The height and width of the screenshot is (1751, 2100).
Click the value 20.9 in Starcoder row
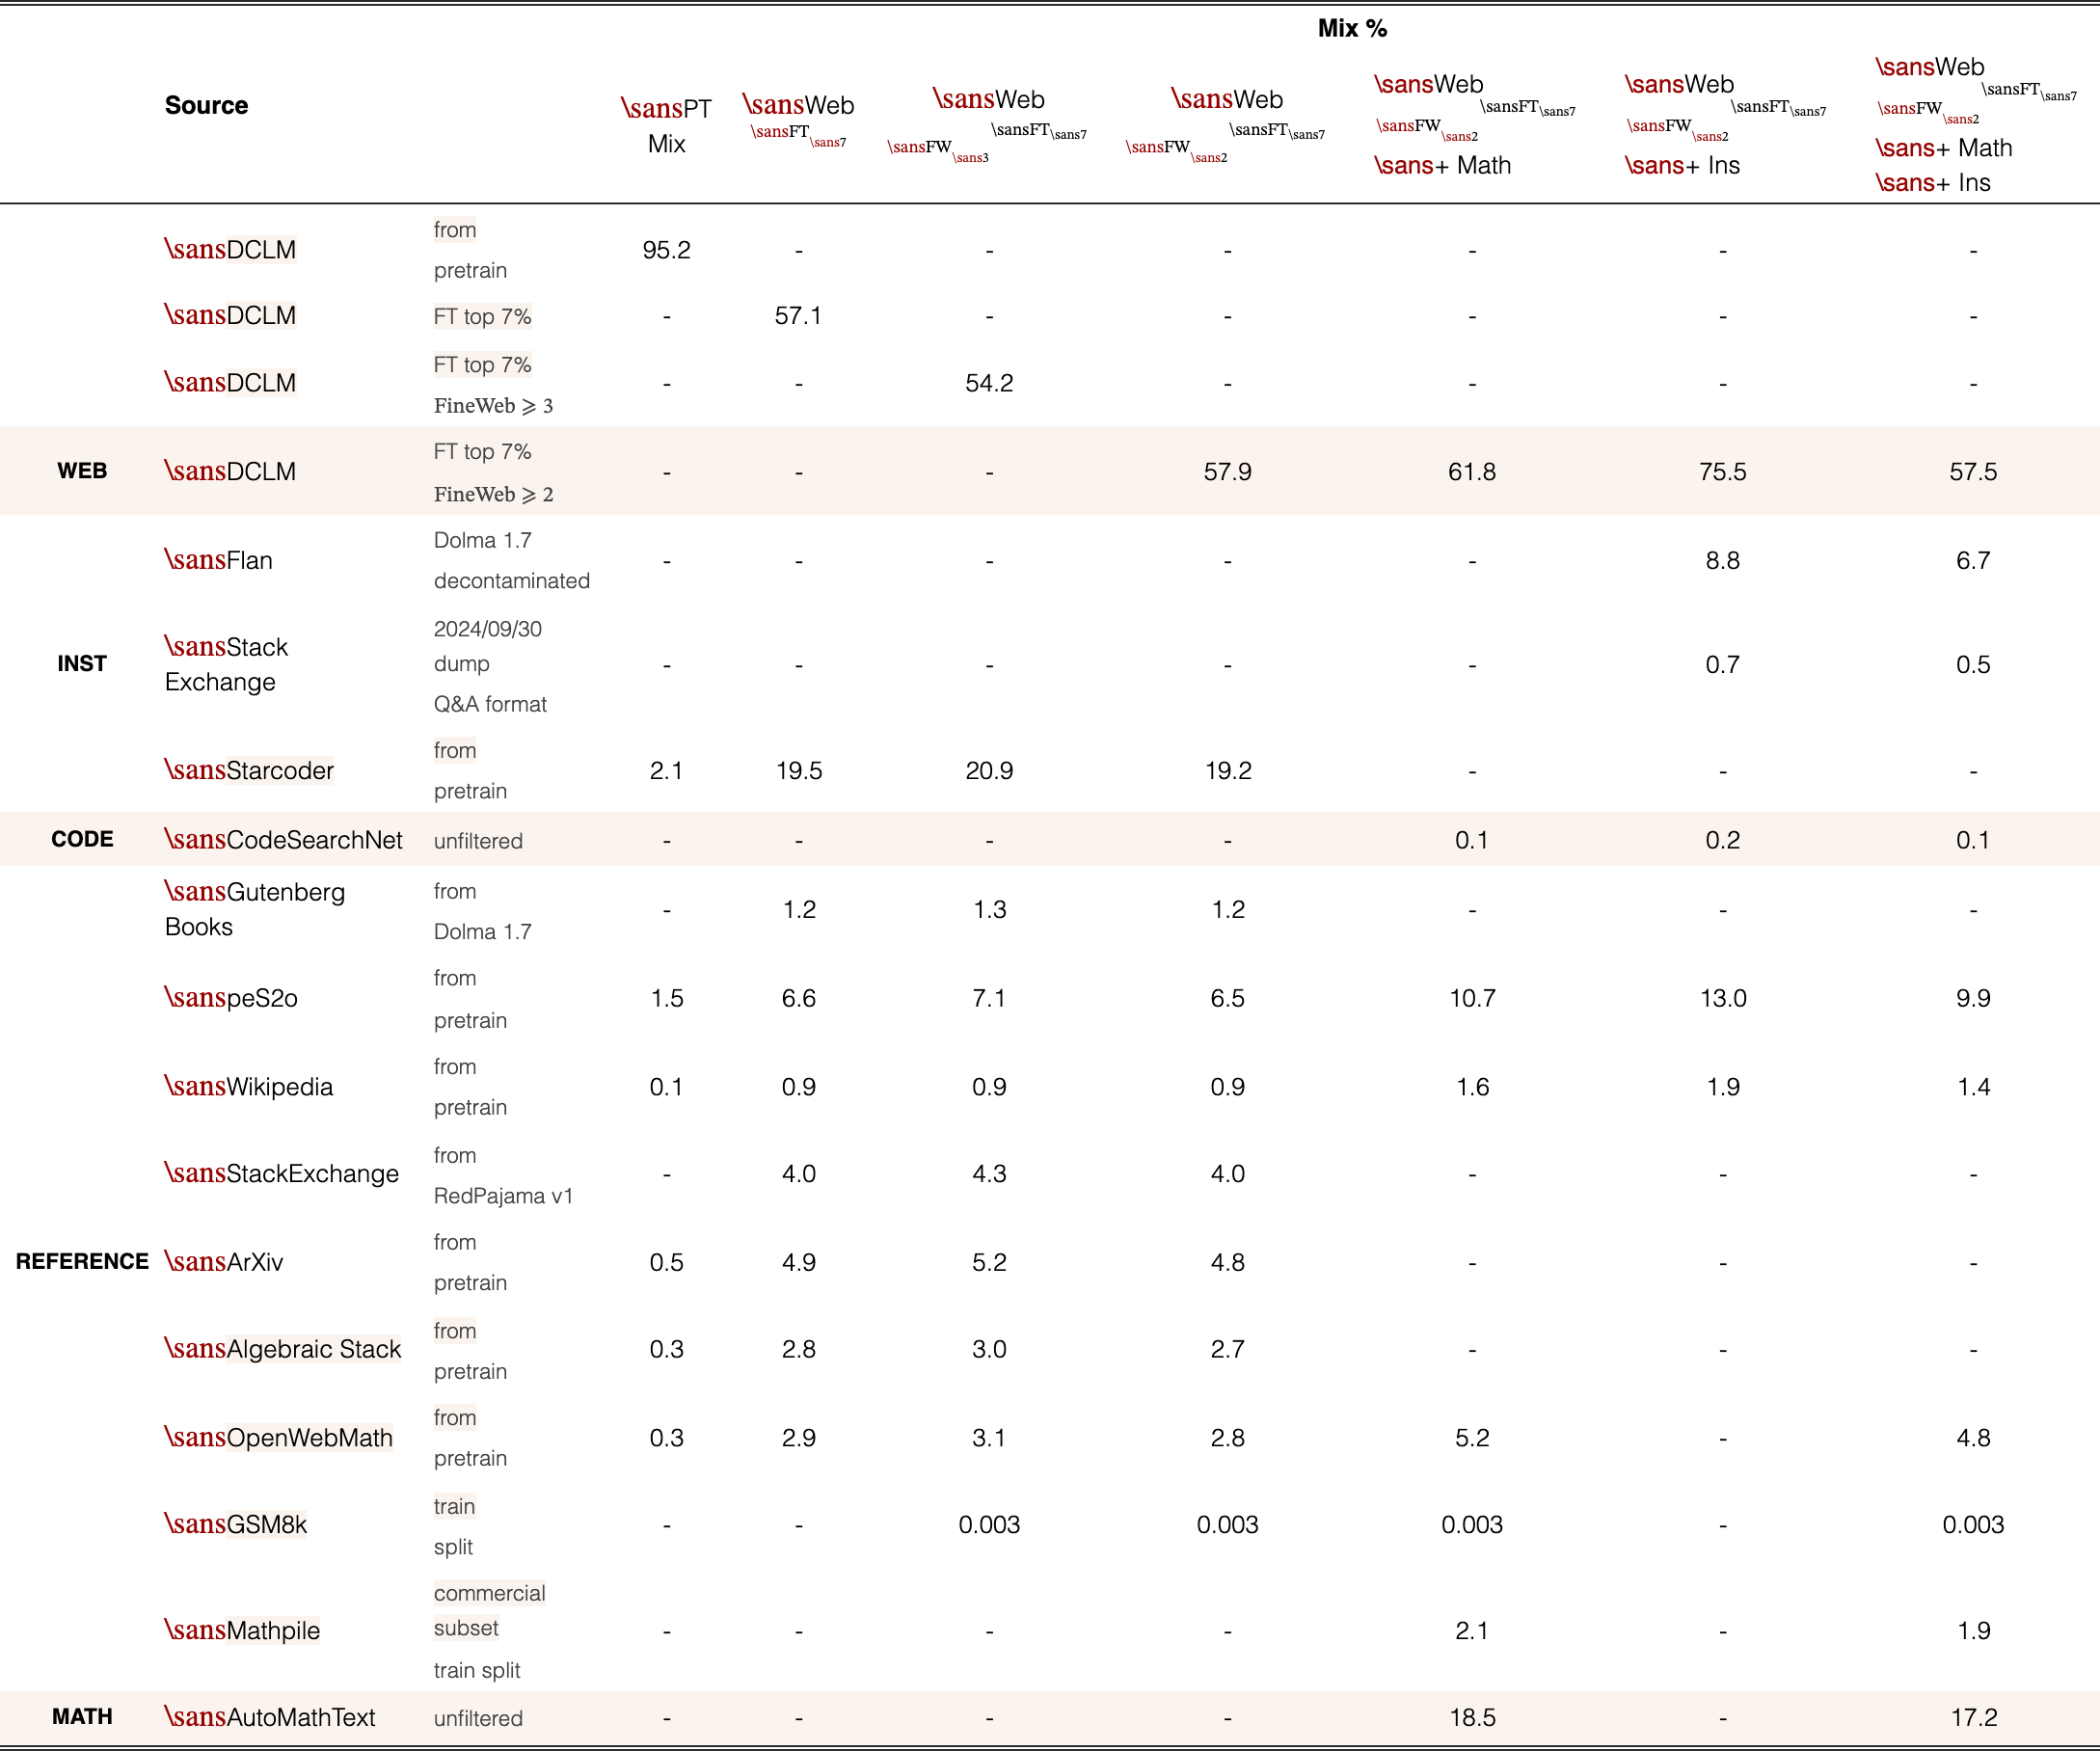coord(989,770)
